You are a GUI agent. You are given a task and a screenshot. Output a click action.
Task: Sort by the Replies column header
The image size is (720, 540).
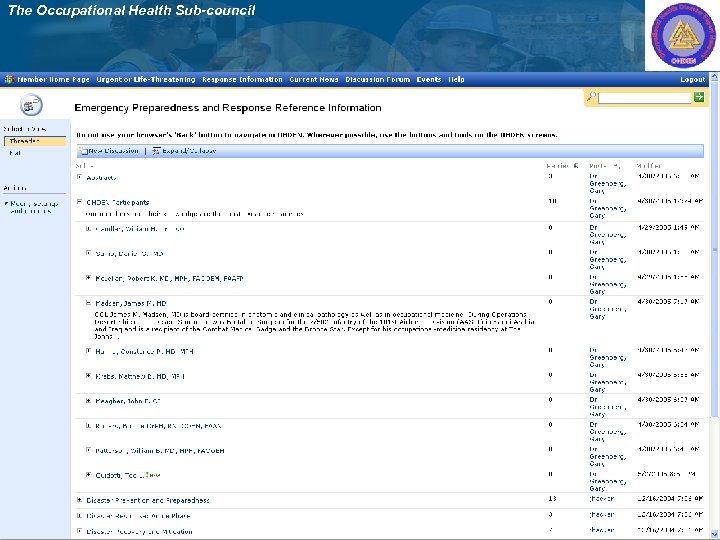coord(559,166)
